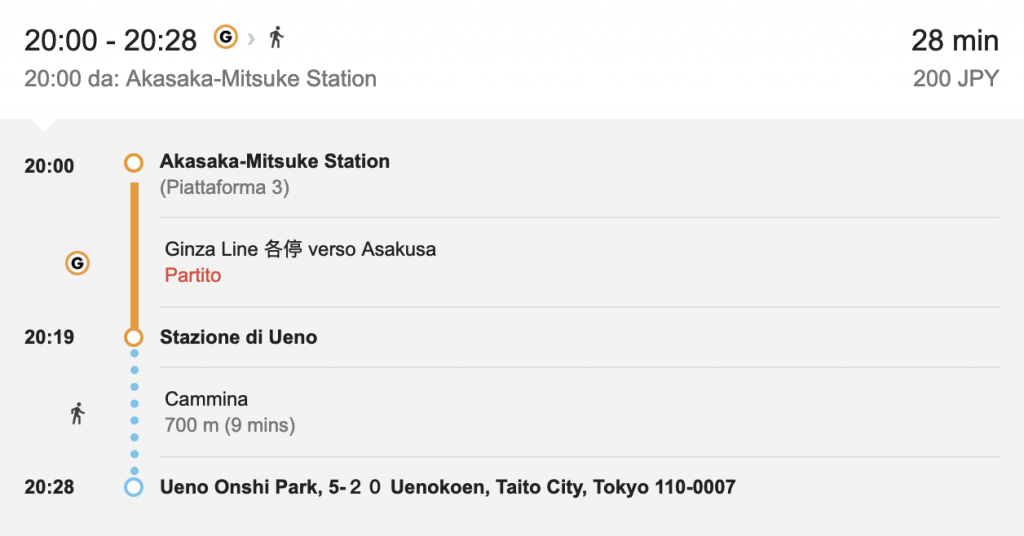Click the orange Akasaka-Mitsuke stop circle
1024x536 pixels.
point(134,163)
